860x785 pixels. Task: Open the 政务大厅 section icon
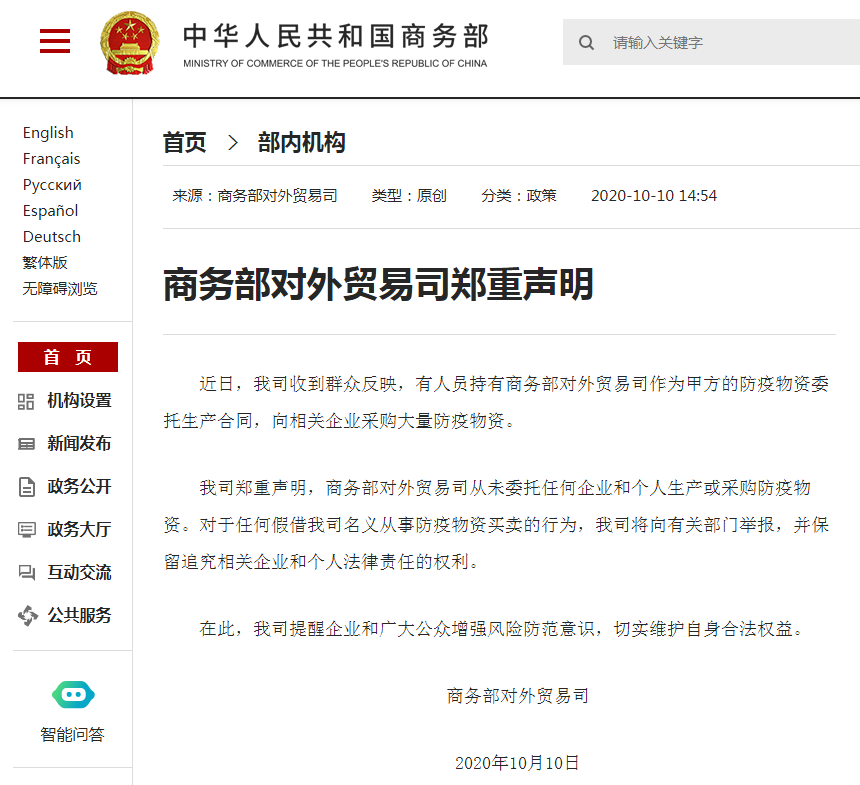tap(27, 530)
